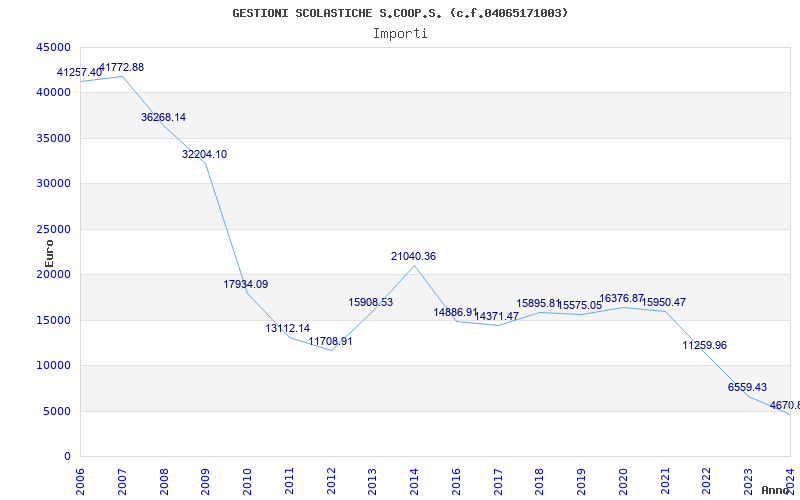The image size is (800, 500).
Task: Click the y-axis tick 20000
Action: (53, 274)
